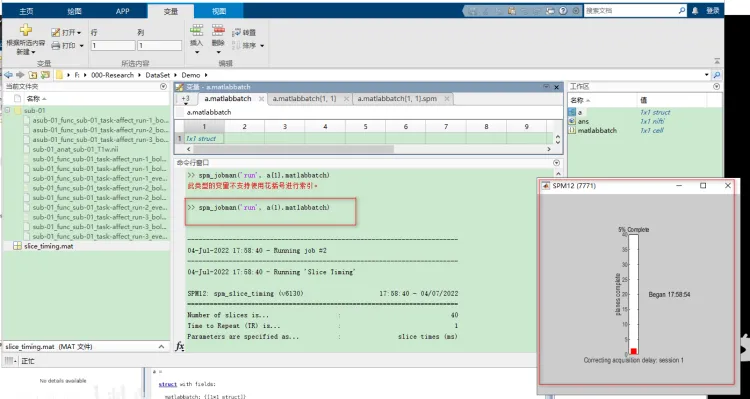This screenshot has height=399, width=750.
Task: Close the a.matlabbatch{1, 1}.spm tab
Action: coord(447,99)
